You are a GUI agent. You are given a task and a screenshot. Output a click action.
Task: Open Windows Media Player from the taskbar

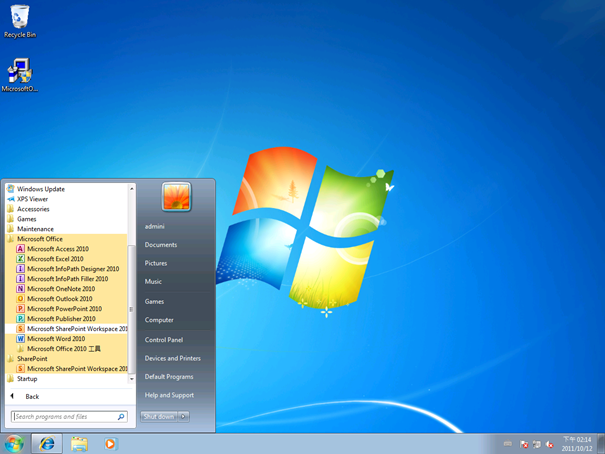point(110,444)
